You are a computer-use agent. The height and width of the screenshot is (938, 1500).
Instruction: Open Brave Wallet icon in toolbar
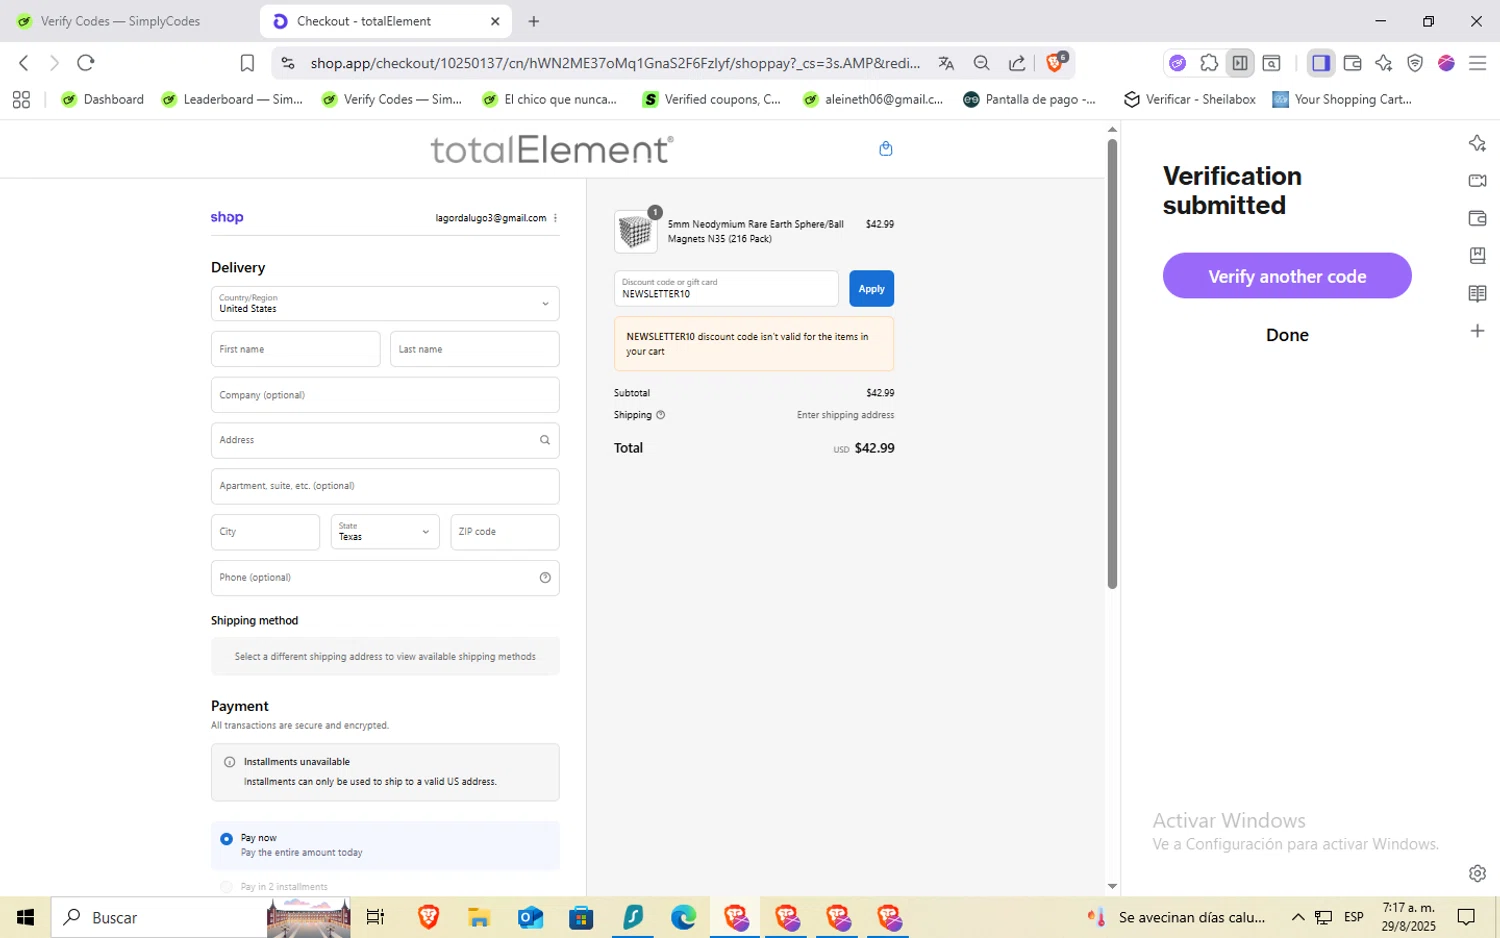[1353, 63]
